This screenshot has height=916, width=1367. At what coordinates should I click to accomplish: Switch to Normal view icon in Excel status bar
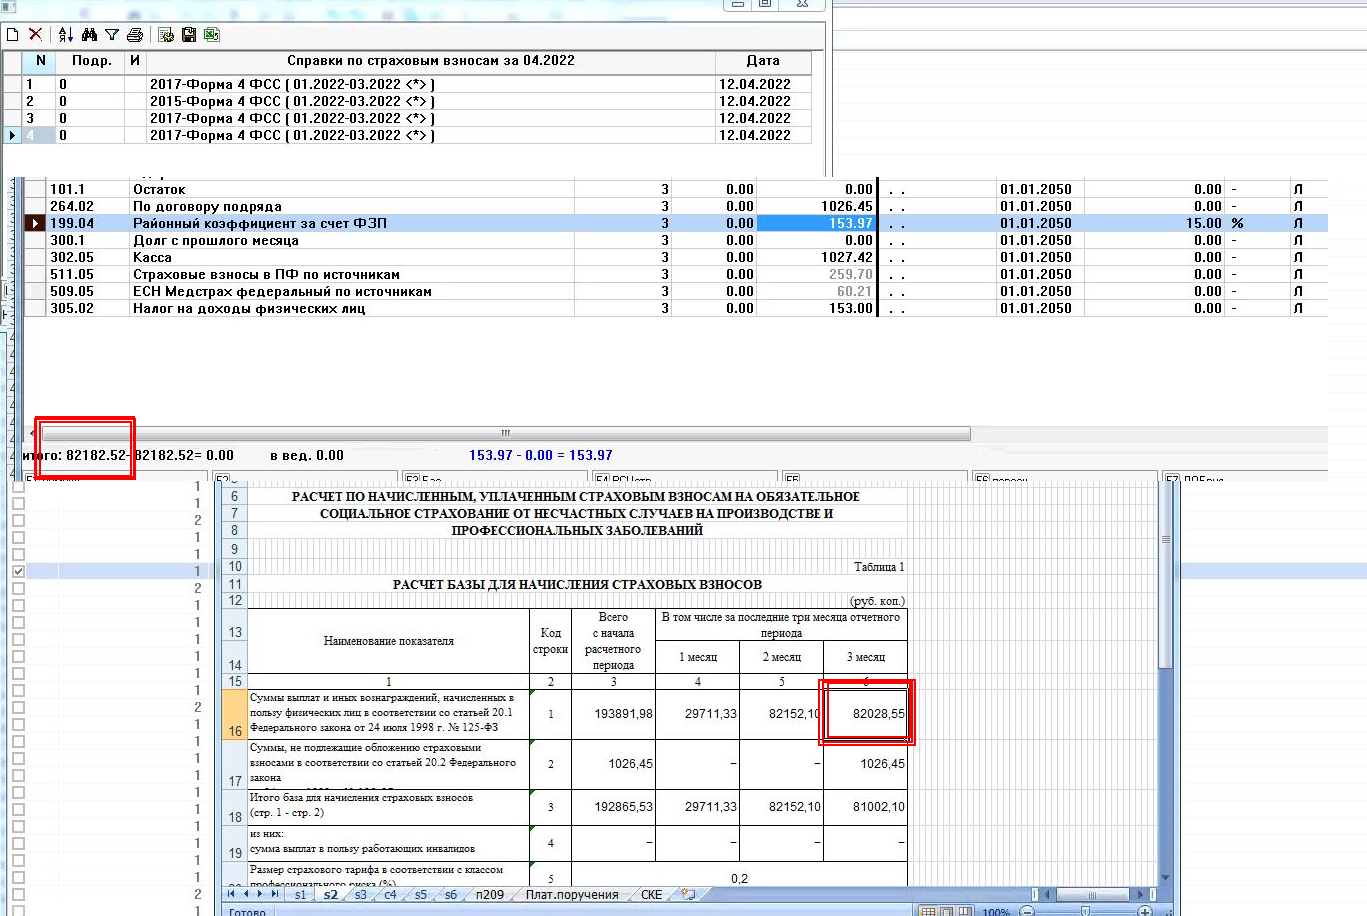[x=929, y=911]
